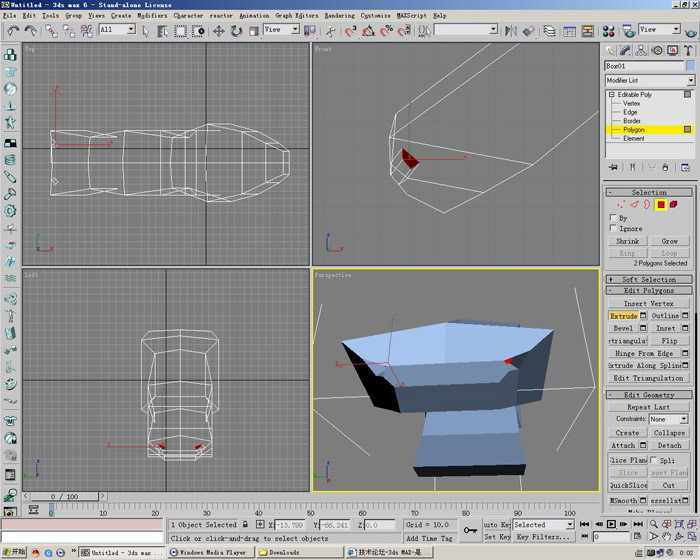Expand the Soft Selection rollout
700x560 pixels.
click(648, 279)
